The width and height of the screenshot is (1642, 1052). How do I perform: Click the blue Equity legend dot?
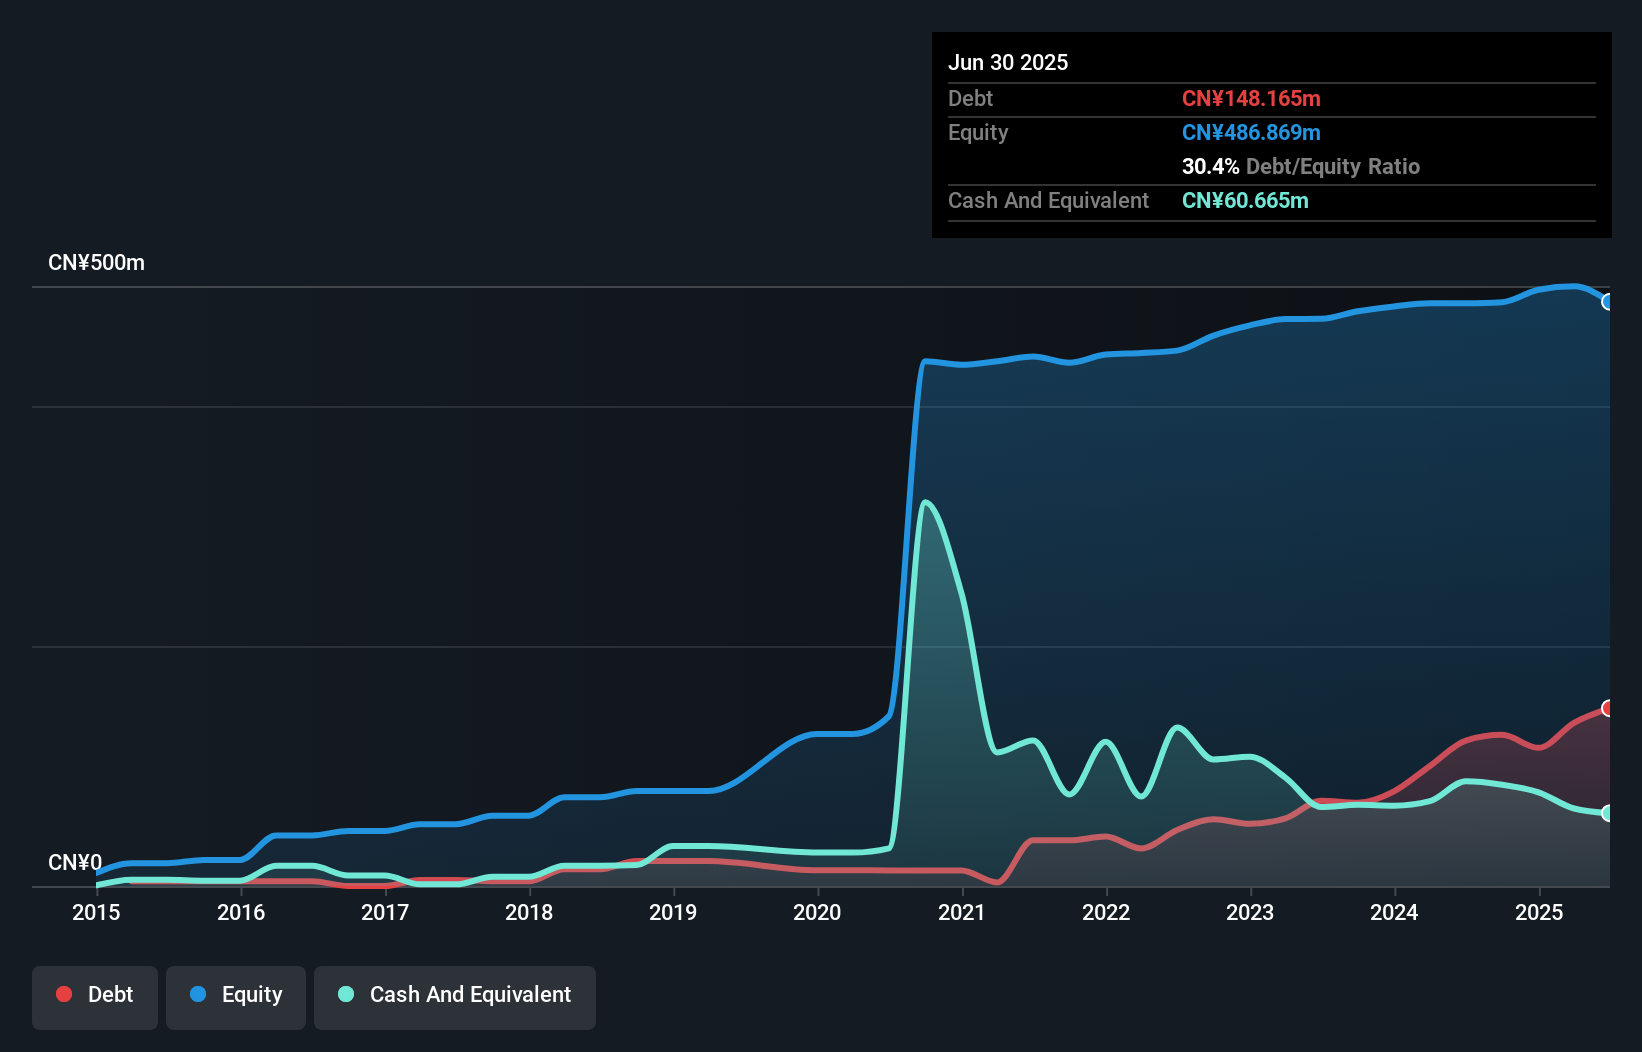(x=198, y=994)
